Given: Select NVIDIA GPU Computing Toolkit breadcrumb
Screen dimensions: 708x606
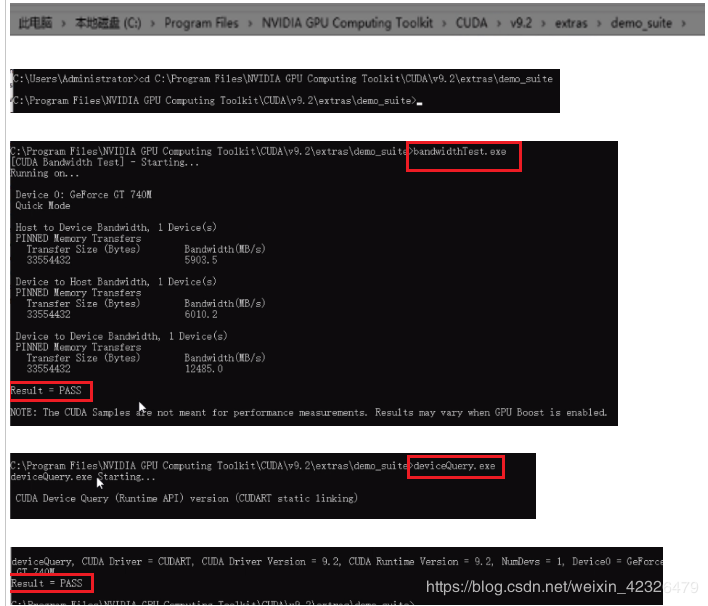Looking at the screenshot, I should click(347, 23).
